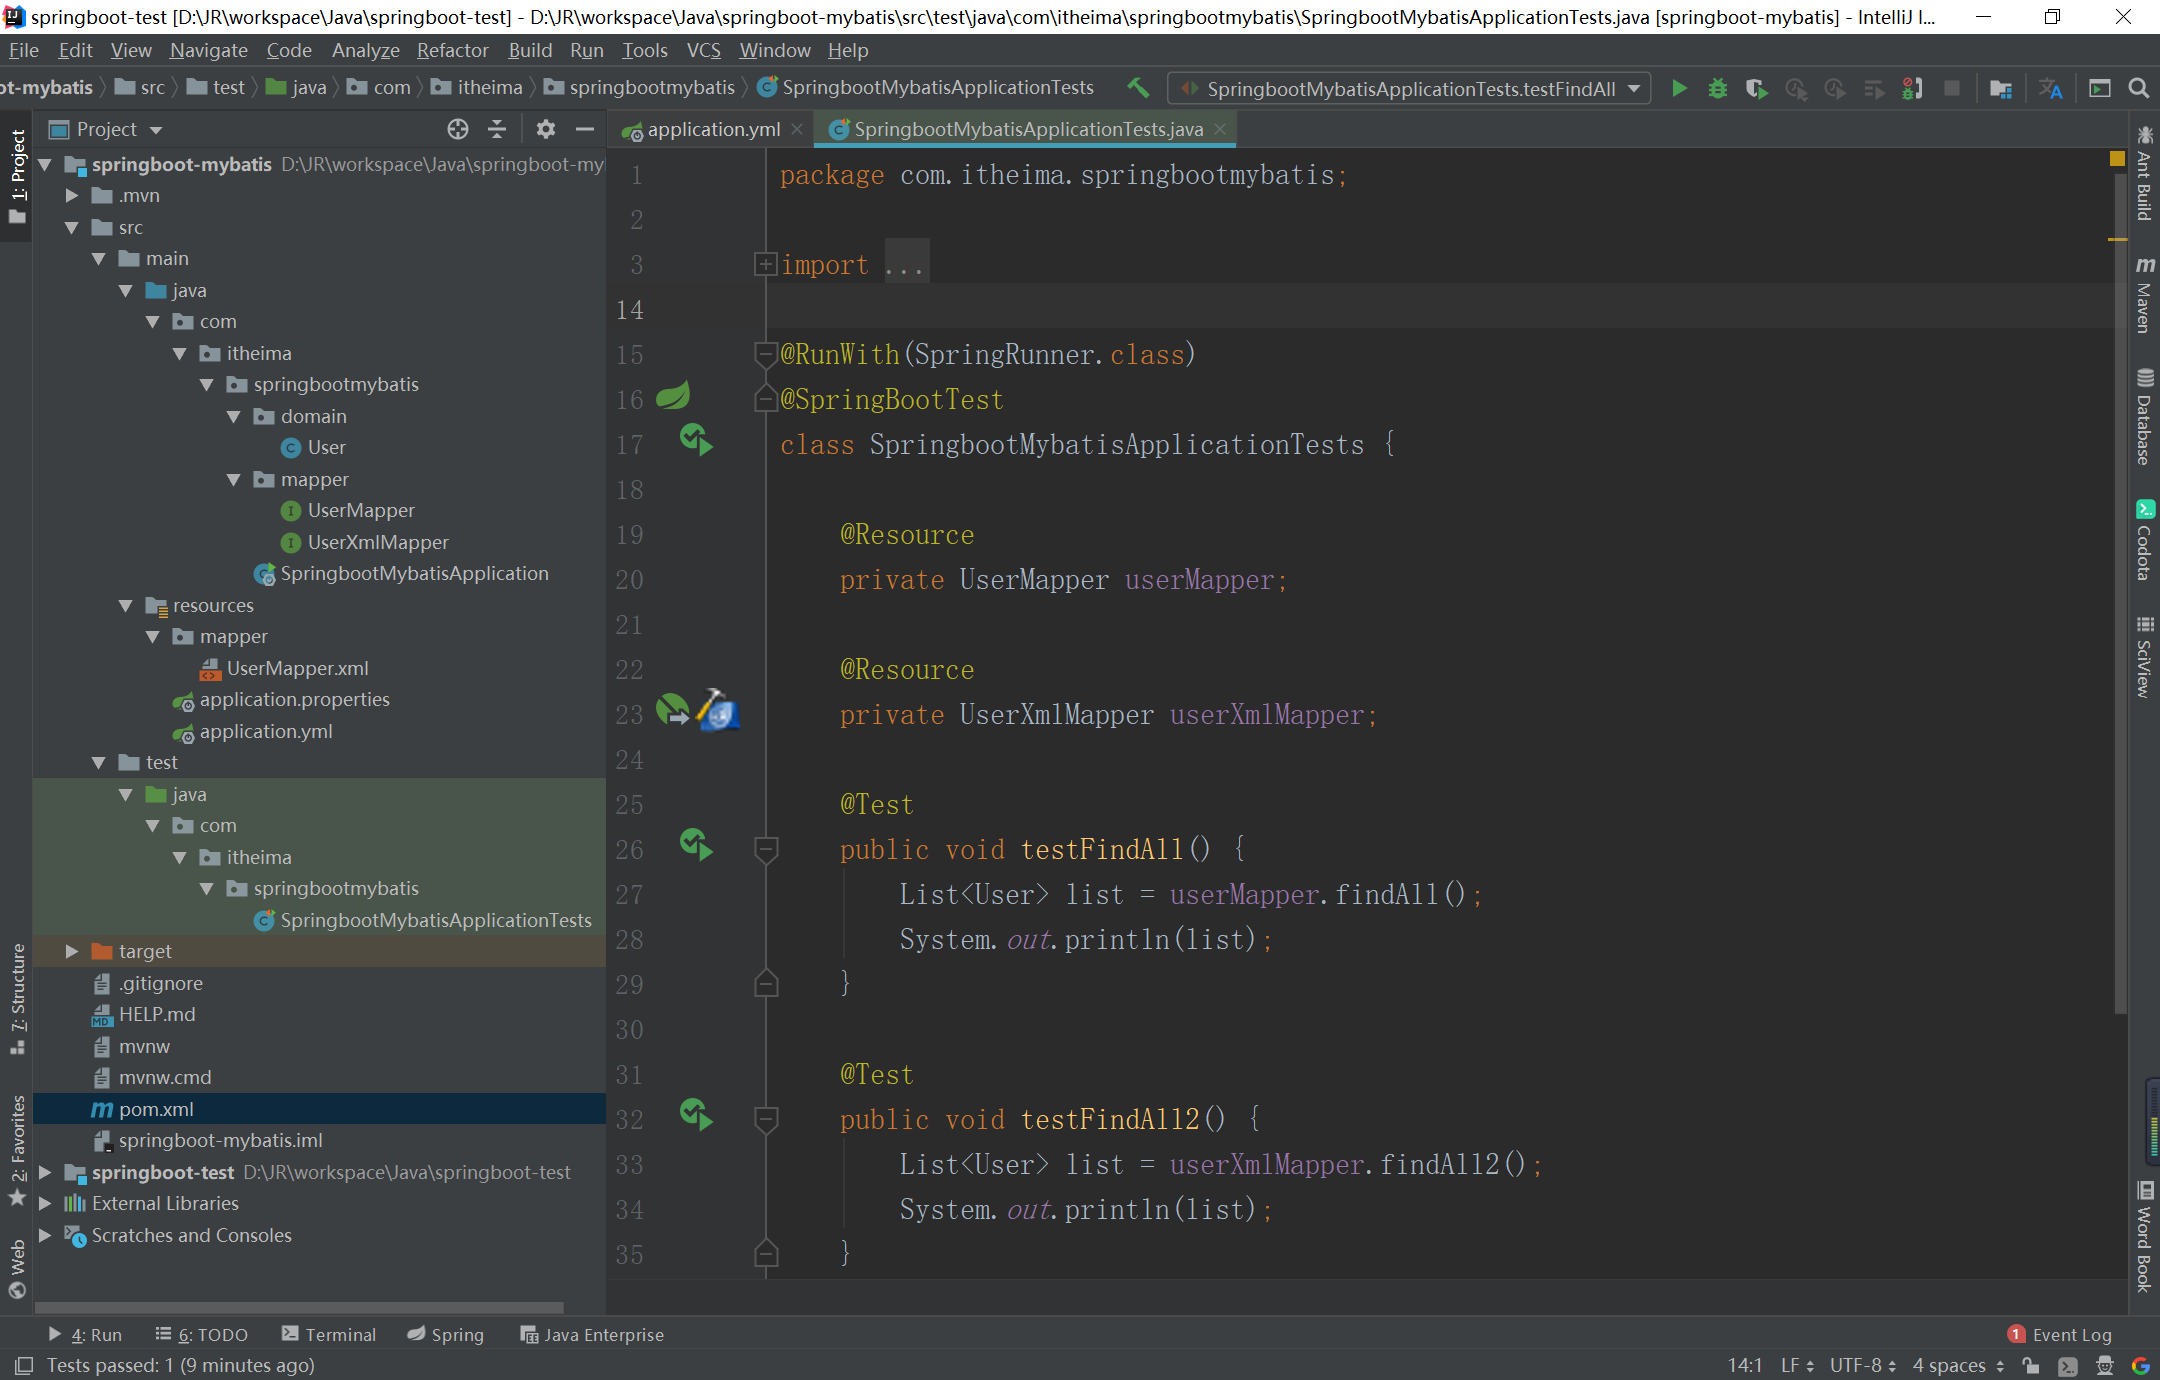Toggle the 1: Project side tool window button
Image resolution: width=2160 pixels, height=1380 pixels.
pyautogui.click(x=17, y=177)
